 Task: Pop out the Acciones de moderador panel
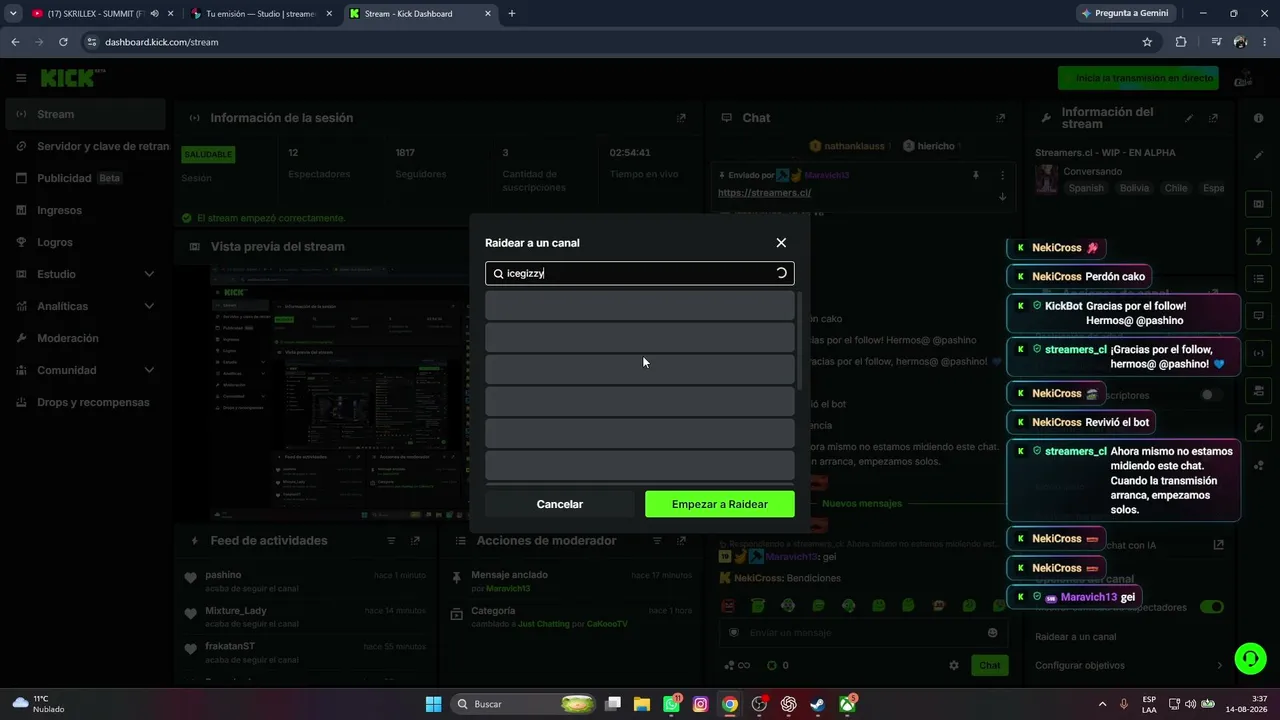(681, 541)
